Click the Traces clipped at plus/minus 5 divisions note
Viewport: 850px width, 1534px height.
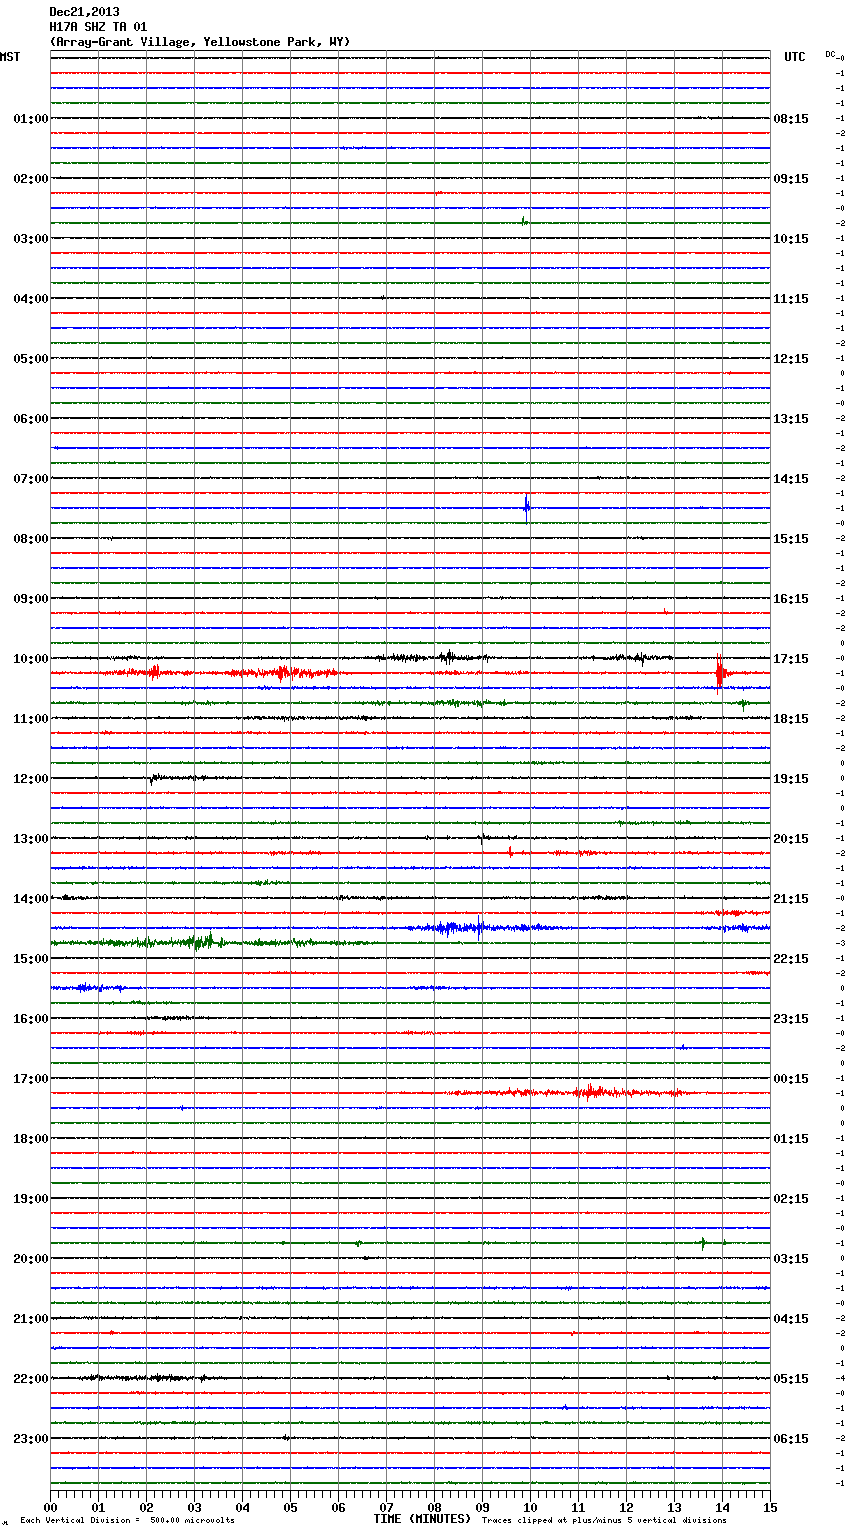point(604,1520)
